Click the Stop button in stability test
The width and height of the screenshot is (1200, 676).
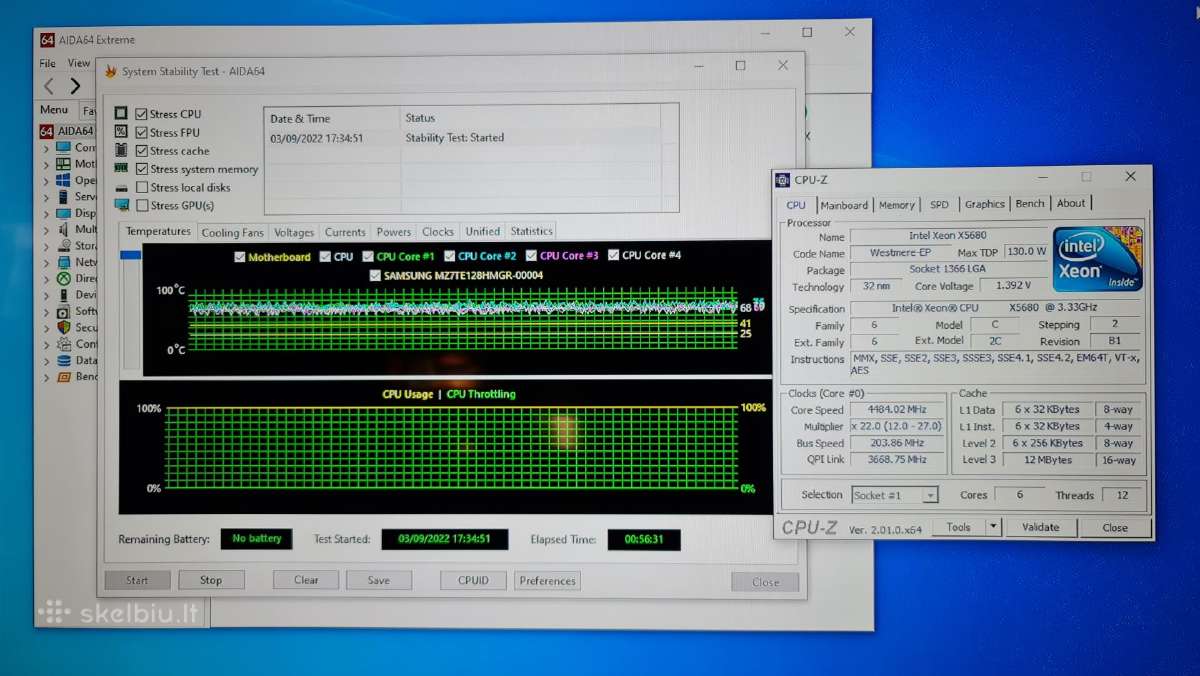click(x=211, y=580)
